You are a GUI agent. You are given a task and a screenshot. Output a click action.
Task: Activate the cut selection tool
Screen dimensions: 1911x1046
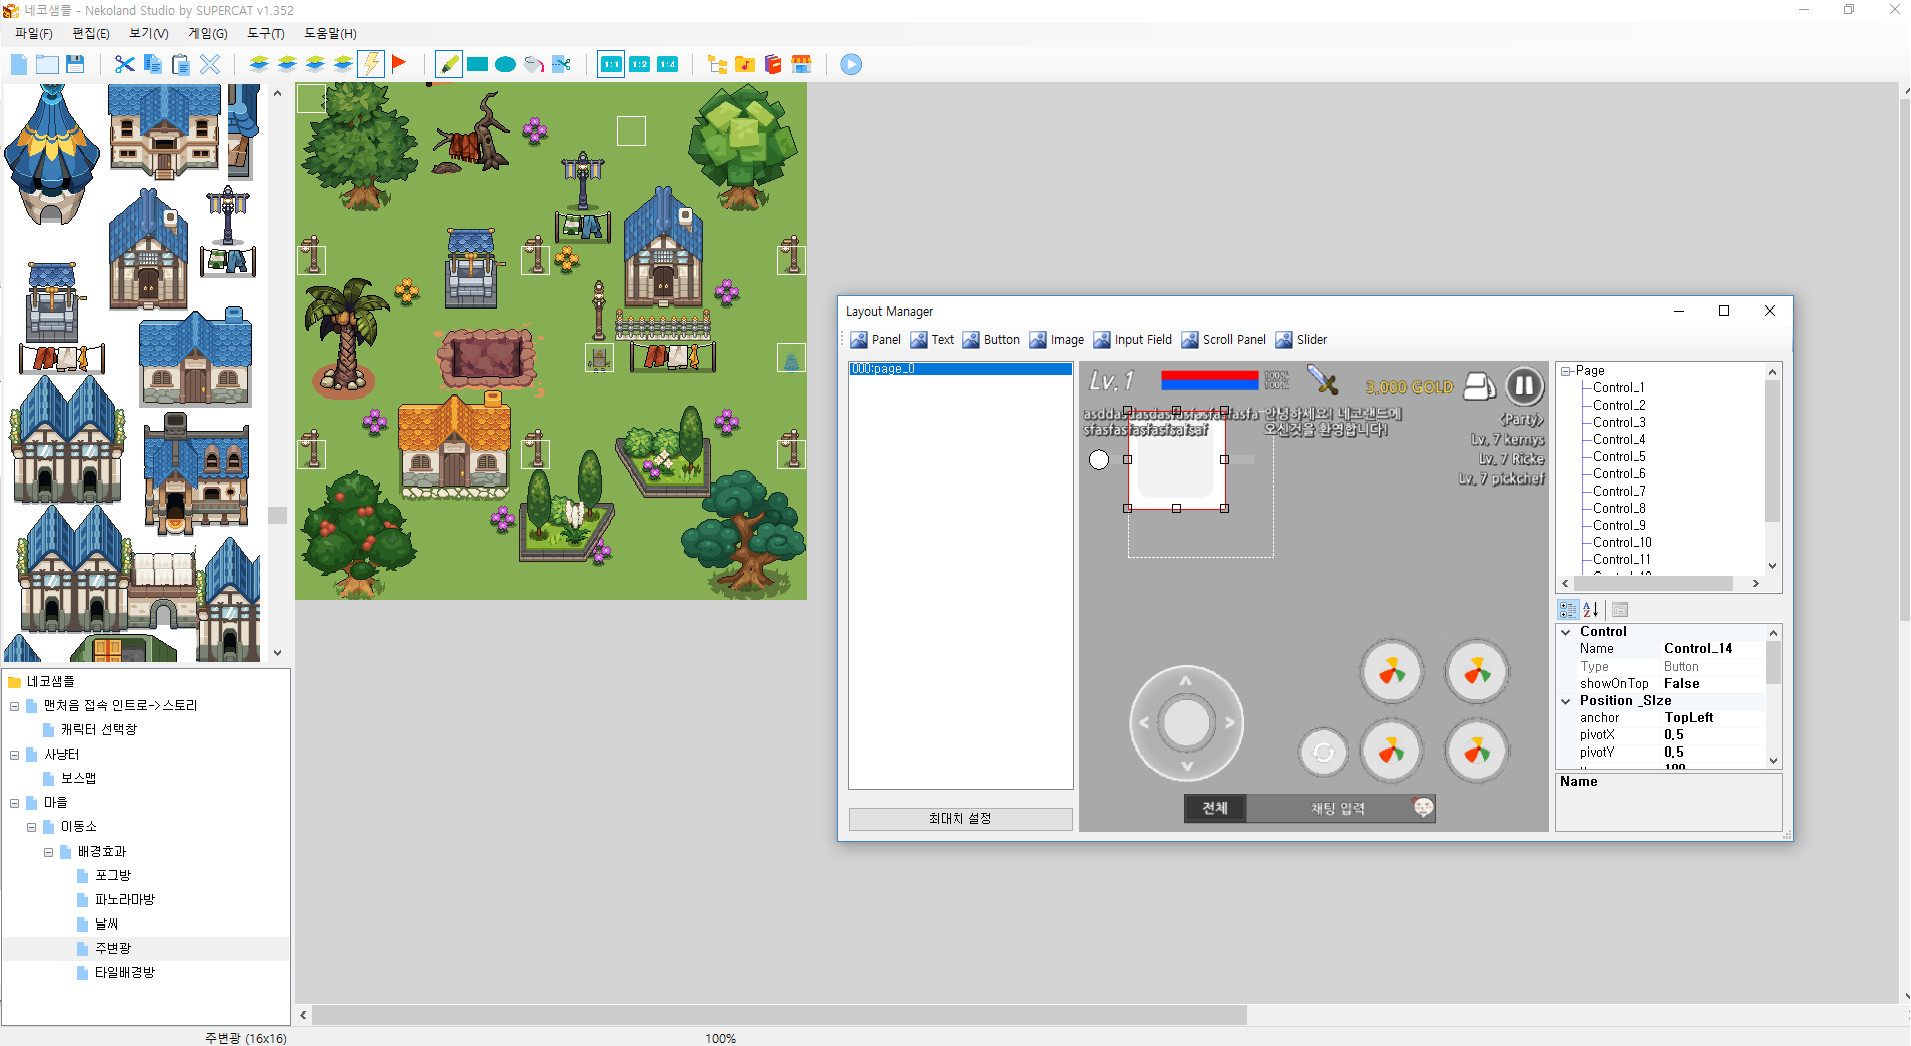(x=124, y=64)
